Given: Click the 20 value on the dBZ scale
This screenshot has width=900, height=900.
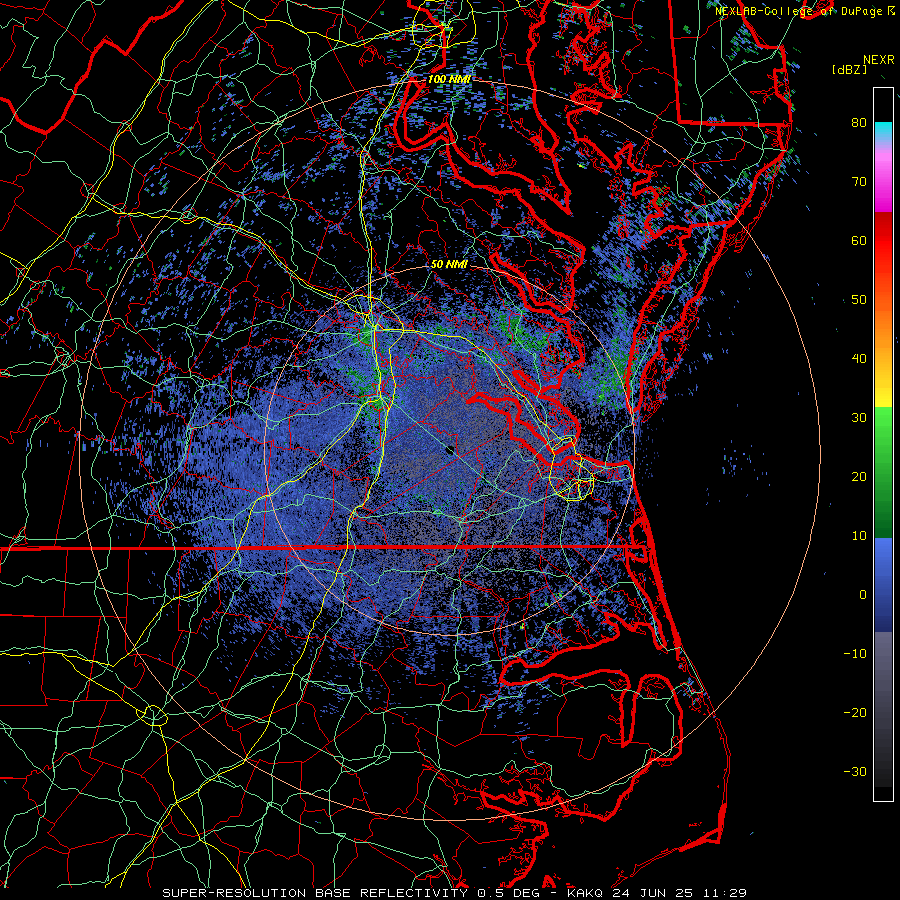Looking at the screenshot, I should [859, 476].
